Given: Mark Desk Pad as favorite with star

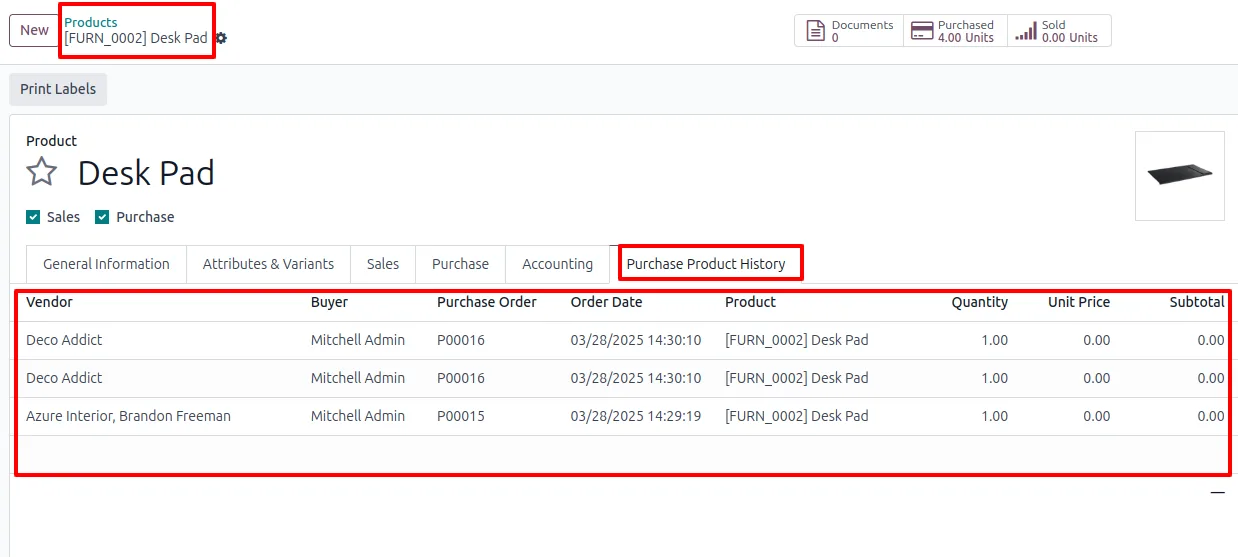Looking at the screenshot, I should pos(42,172).
